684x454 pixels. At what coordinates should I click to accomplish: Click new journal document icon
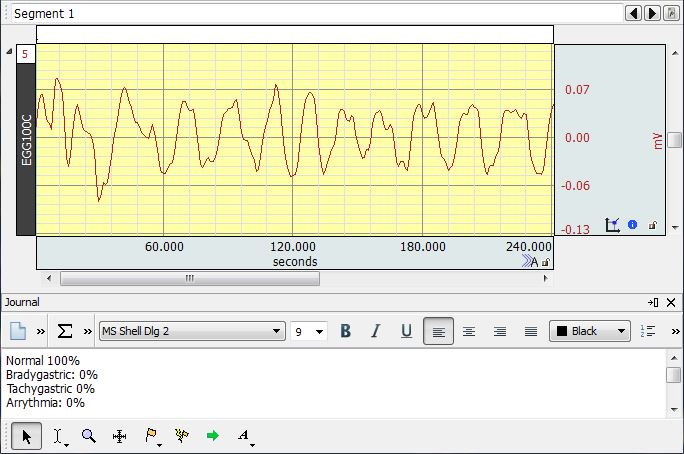pyautogui.click(x=18, y=331)
